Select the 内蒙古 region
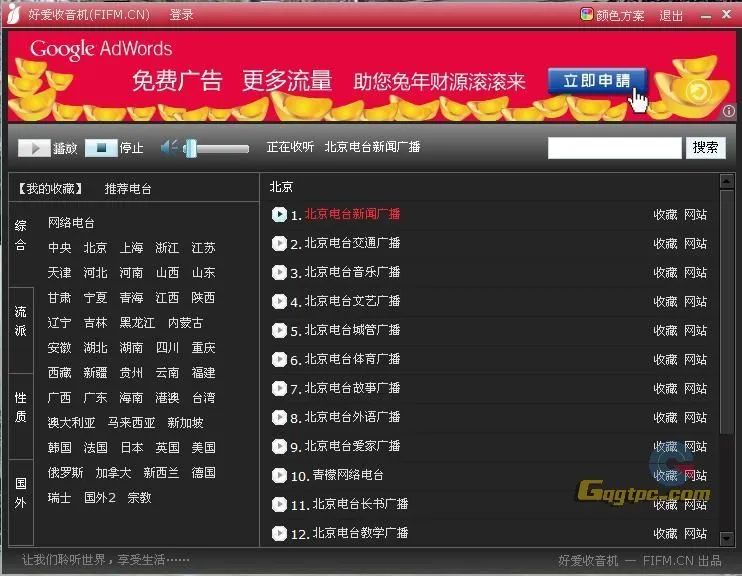 pos(186,323)
